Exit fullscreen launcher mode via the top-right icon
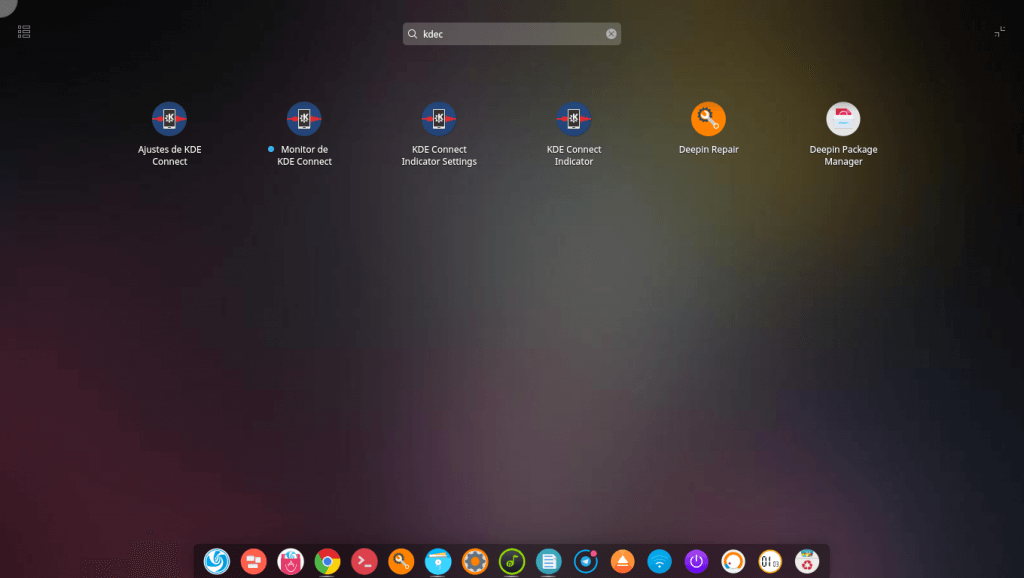The height and width of the screenshot is (578, 1024). pos(999,32)
